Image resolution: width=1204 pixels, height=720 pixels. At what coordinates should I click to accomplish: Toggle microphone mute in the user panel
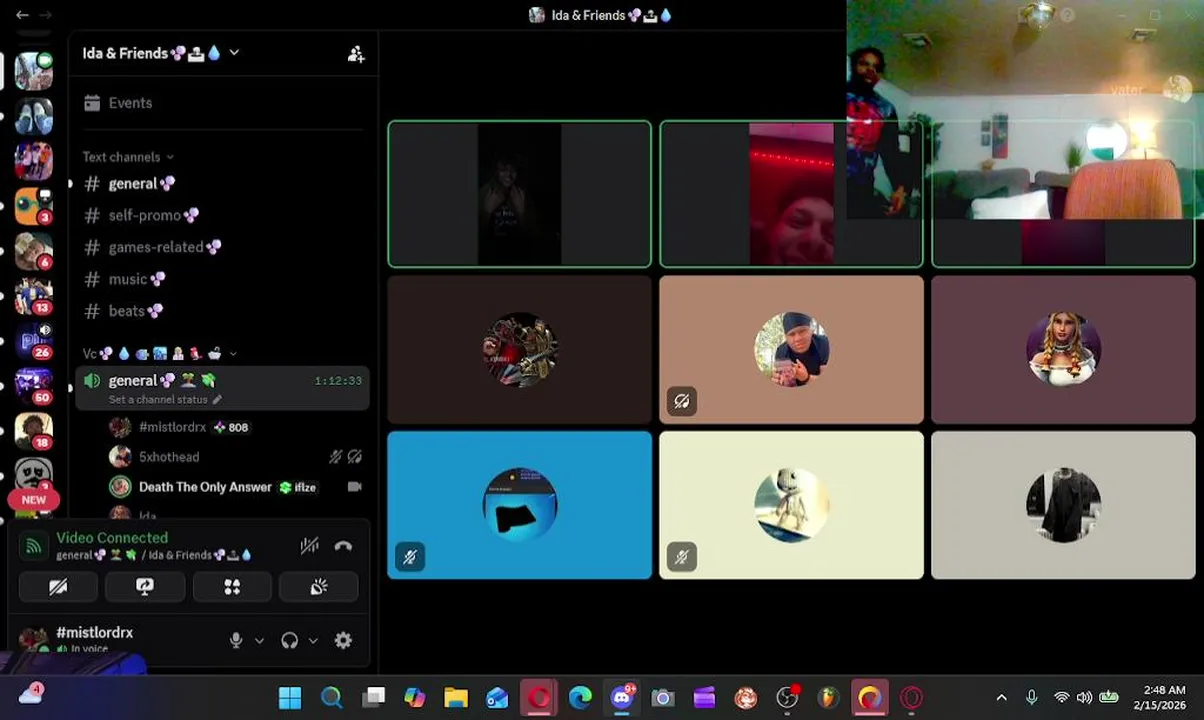tap(236, 641)
